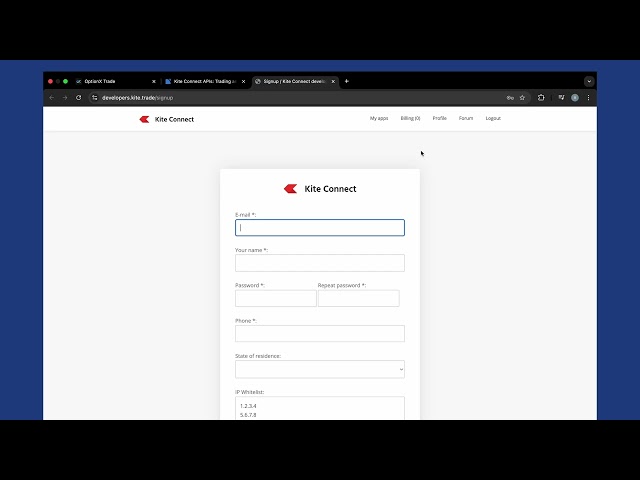Click the Password input field
Viewport: 640px width, 480px height.
click(x=276, y=298)
